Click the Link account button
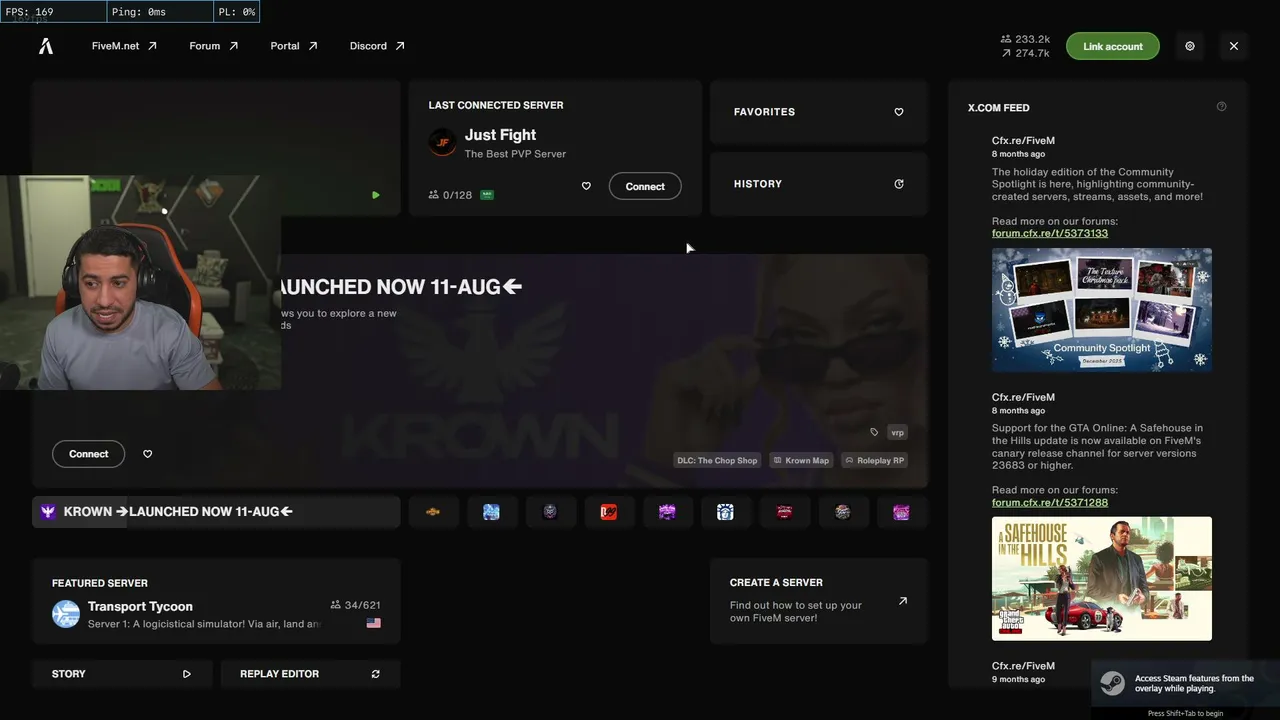Screen dimensions: 1280x720 (x=1112, y=46)
